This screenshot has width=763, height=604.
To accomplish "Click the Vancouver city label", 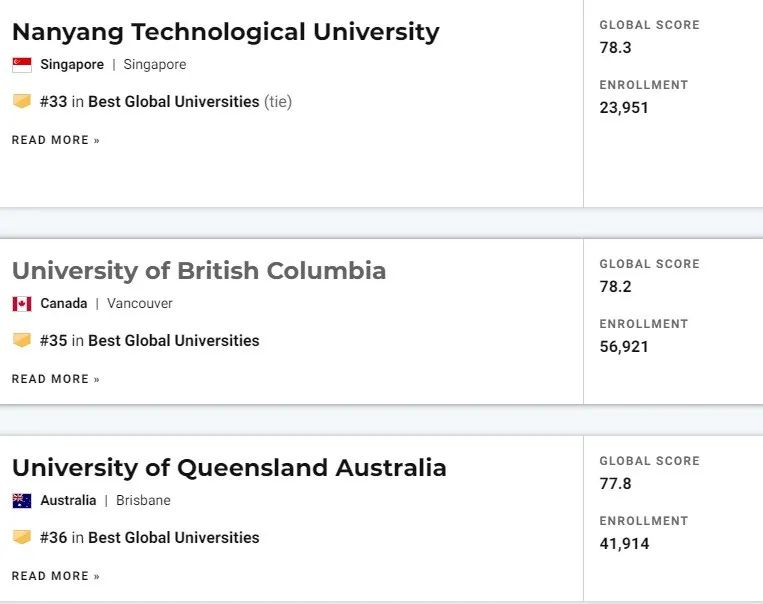I will click(140, 304).
